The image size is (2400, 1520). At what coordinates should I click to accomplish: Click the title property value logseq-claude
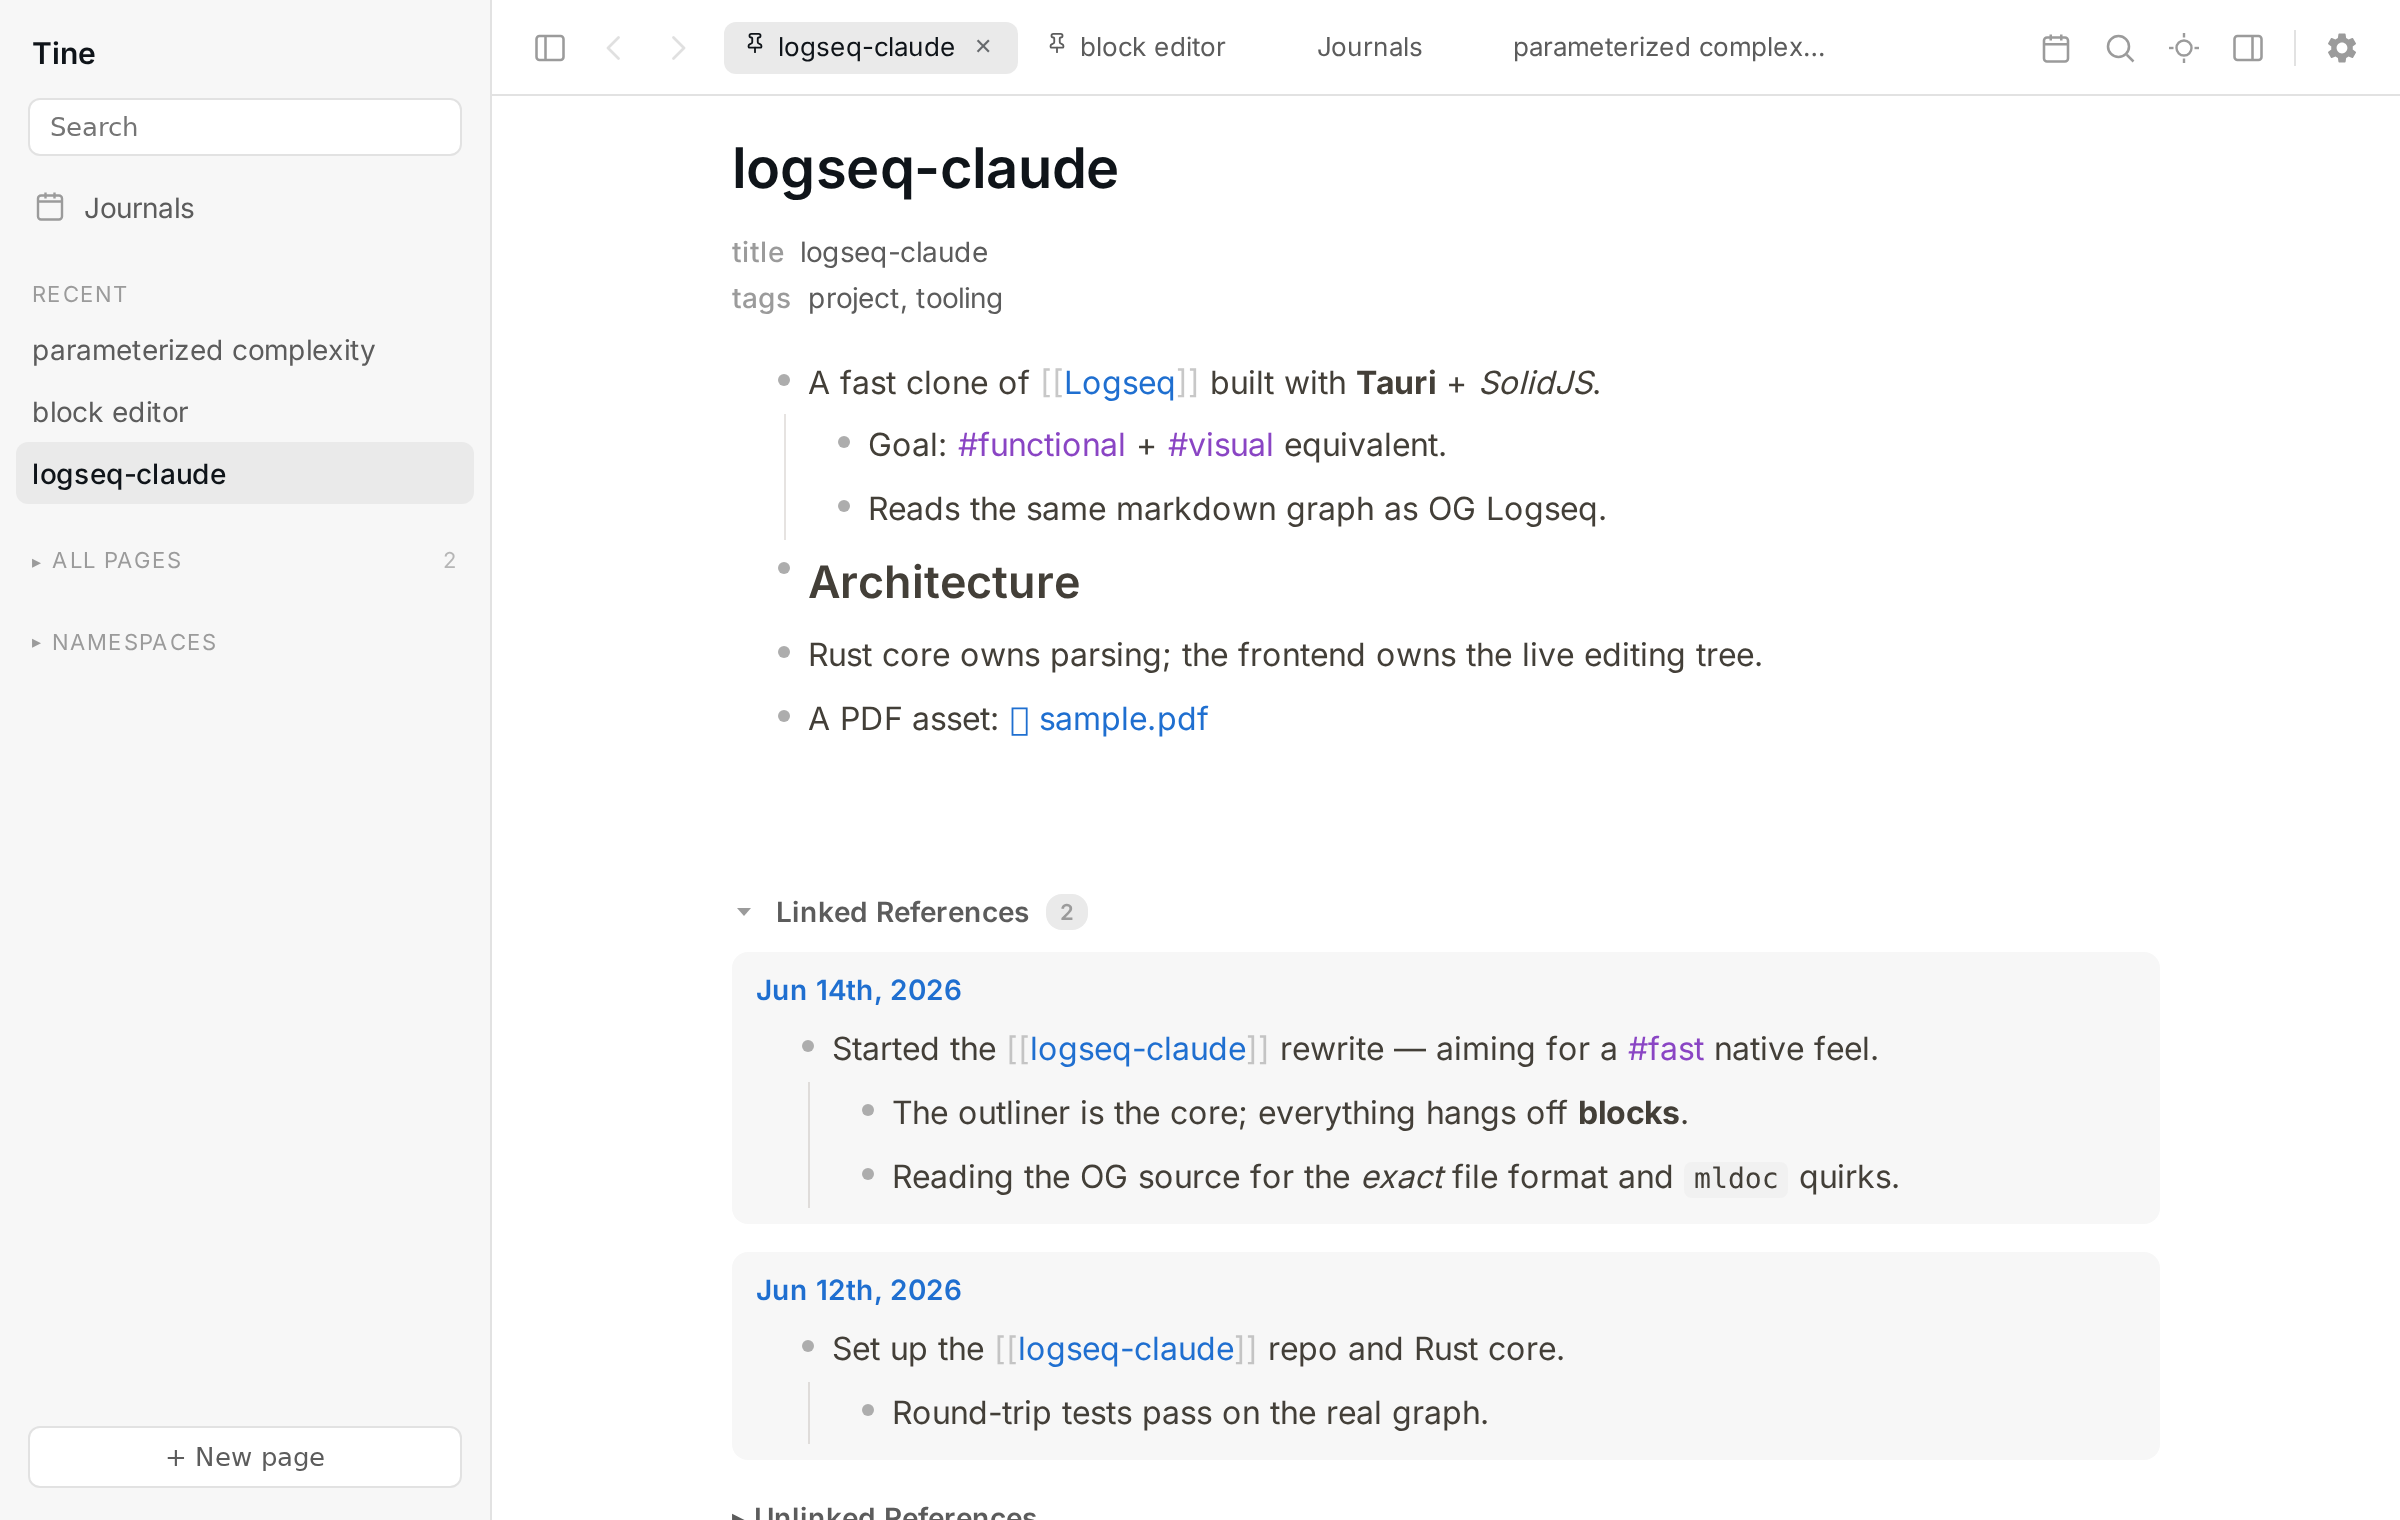(x=894, y=252)
